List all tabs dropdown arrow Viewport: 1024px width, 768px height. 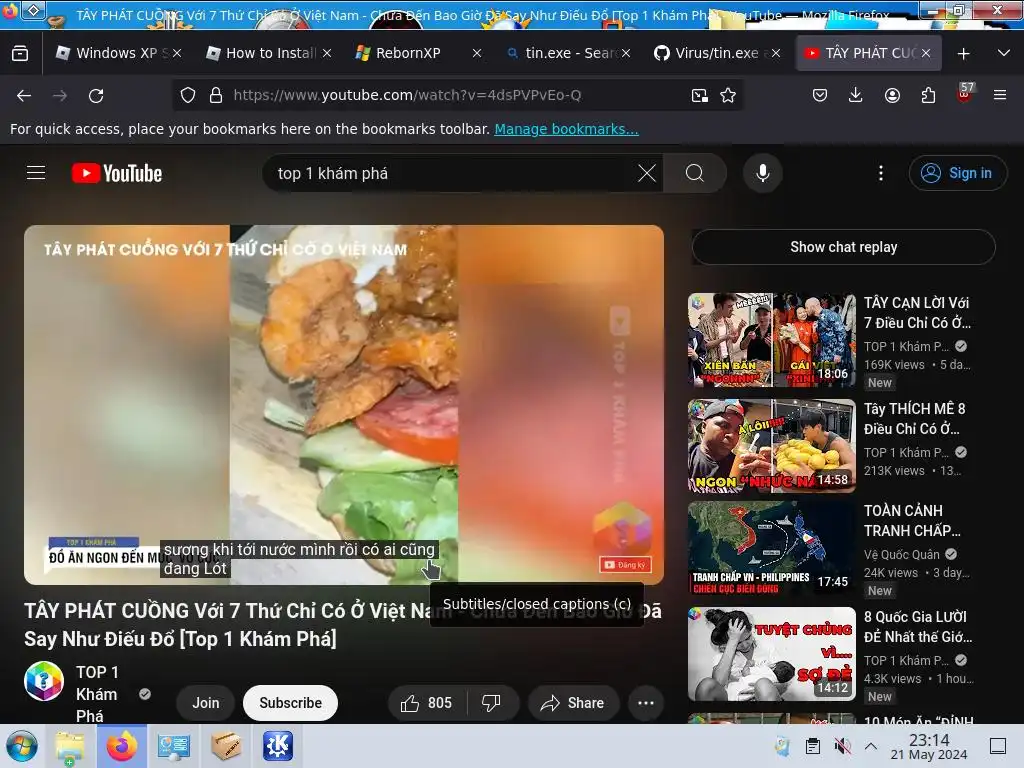1004,54
